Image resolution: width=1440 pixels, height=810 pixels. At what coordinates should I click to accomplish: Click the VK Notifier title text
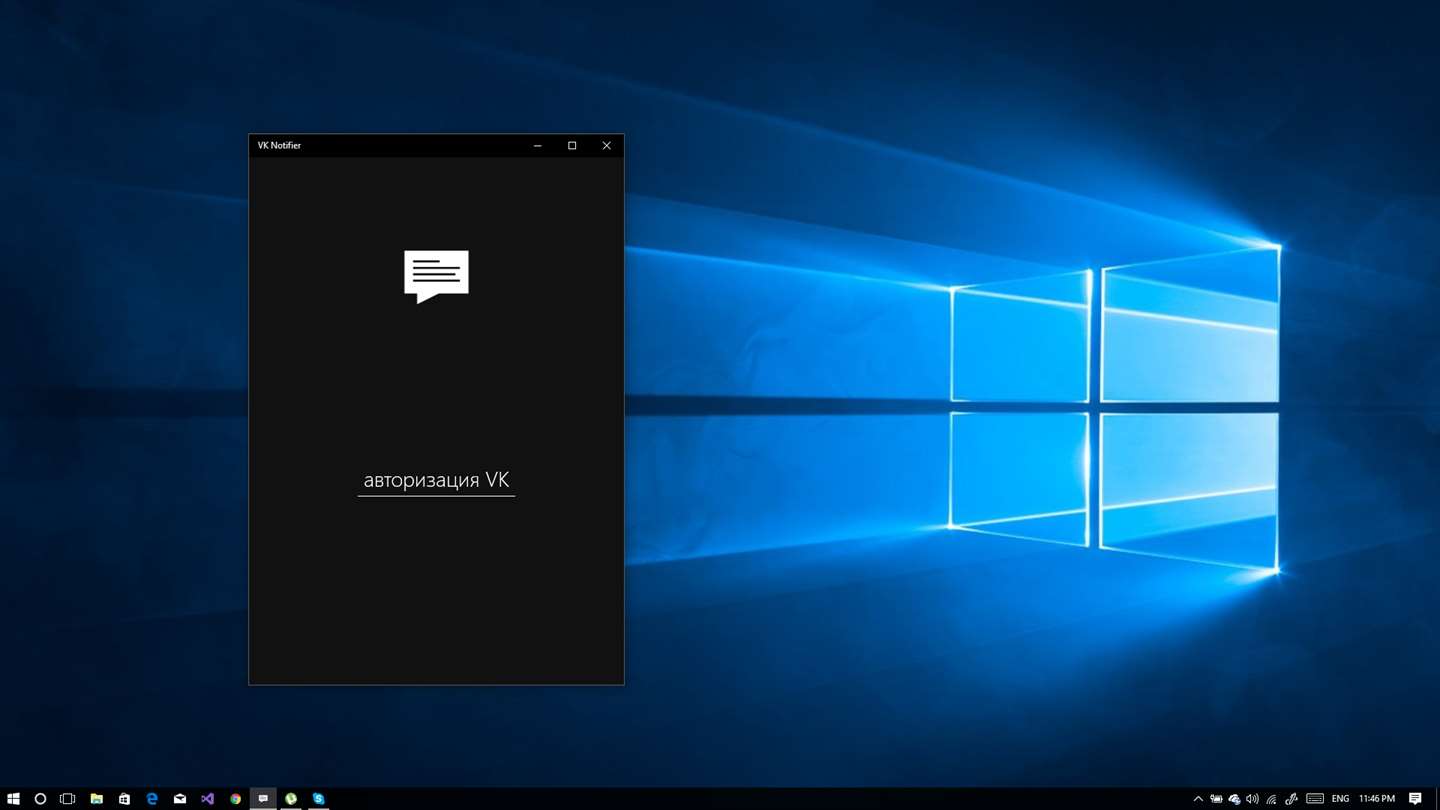click(x=279, y=146)
